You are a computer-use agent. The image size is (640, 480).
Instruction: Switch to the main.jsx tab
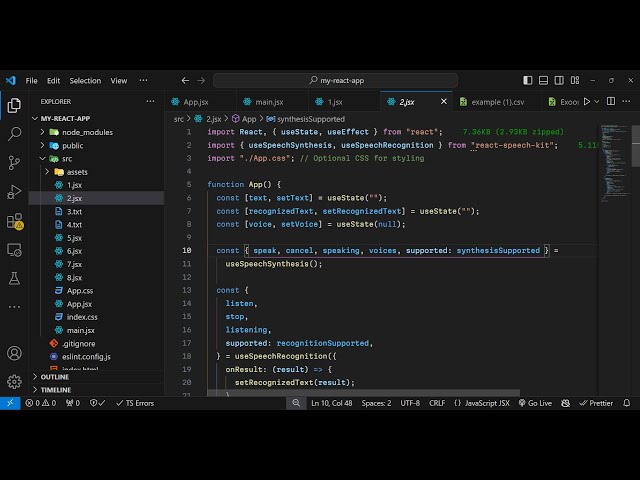(269, 101)
